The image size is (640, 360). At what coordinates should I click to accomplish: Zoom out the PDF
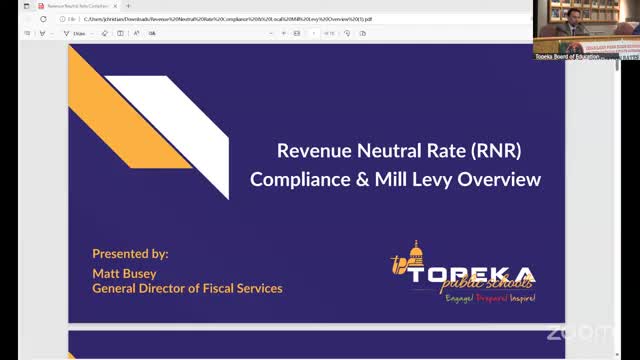point(271,33)
